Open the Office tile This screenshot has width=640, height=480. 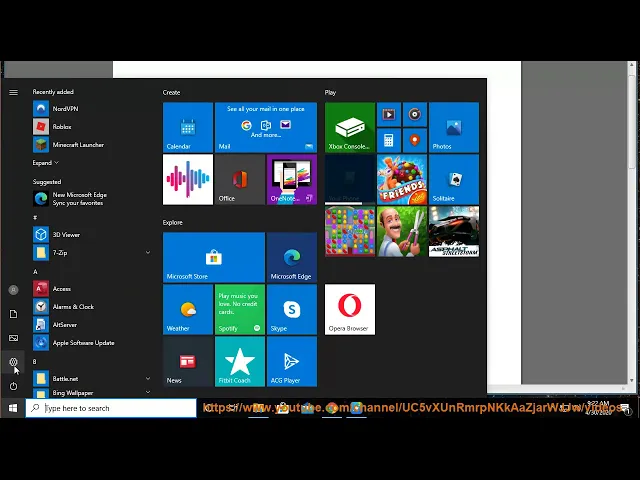pyautogui.click(x=240, y=180)
